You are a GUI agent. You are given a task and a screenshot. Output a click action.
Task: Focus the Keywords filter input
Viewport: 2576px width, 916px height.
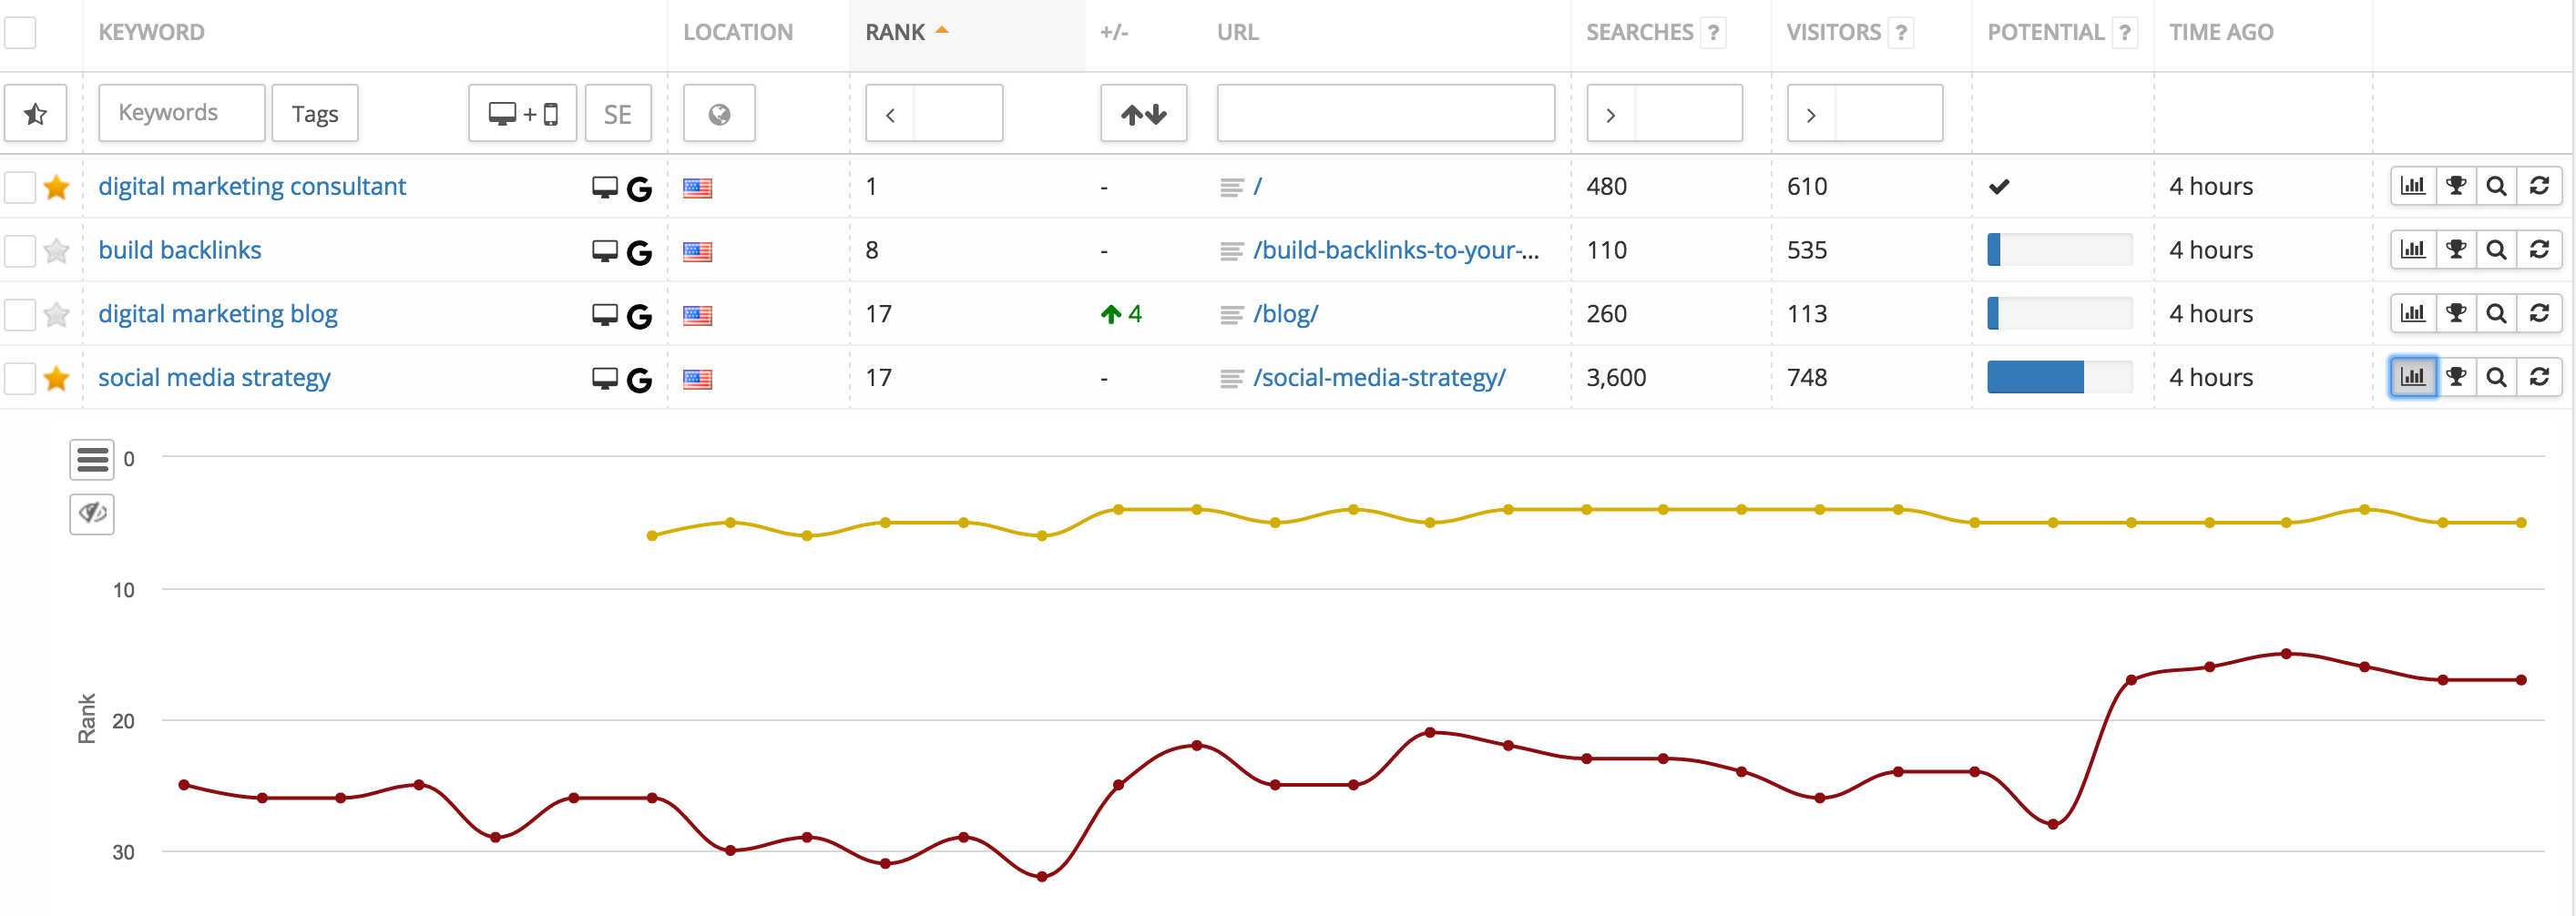(182, 114)
